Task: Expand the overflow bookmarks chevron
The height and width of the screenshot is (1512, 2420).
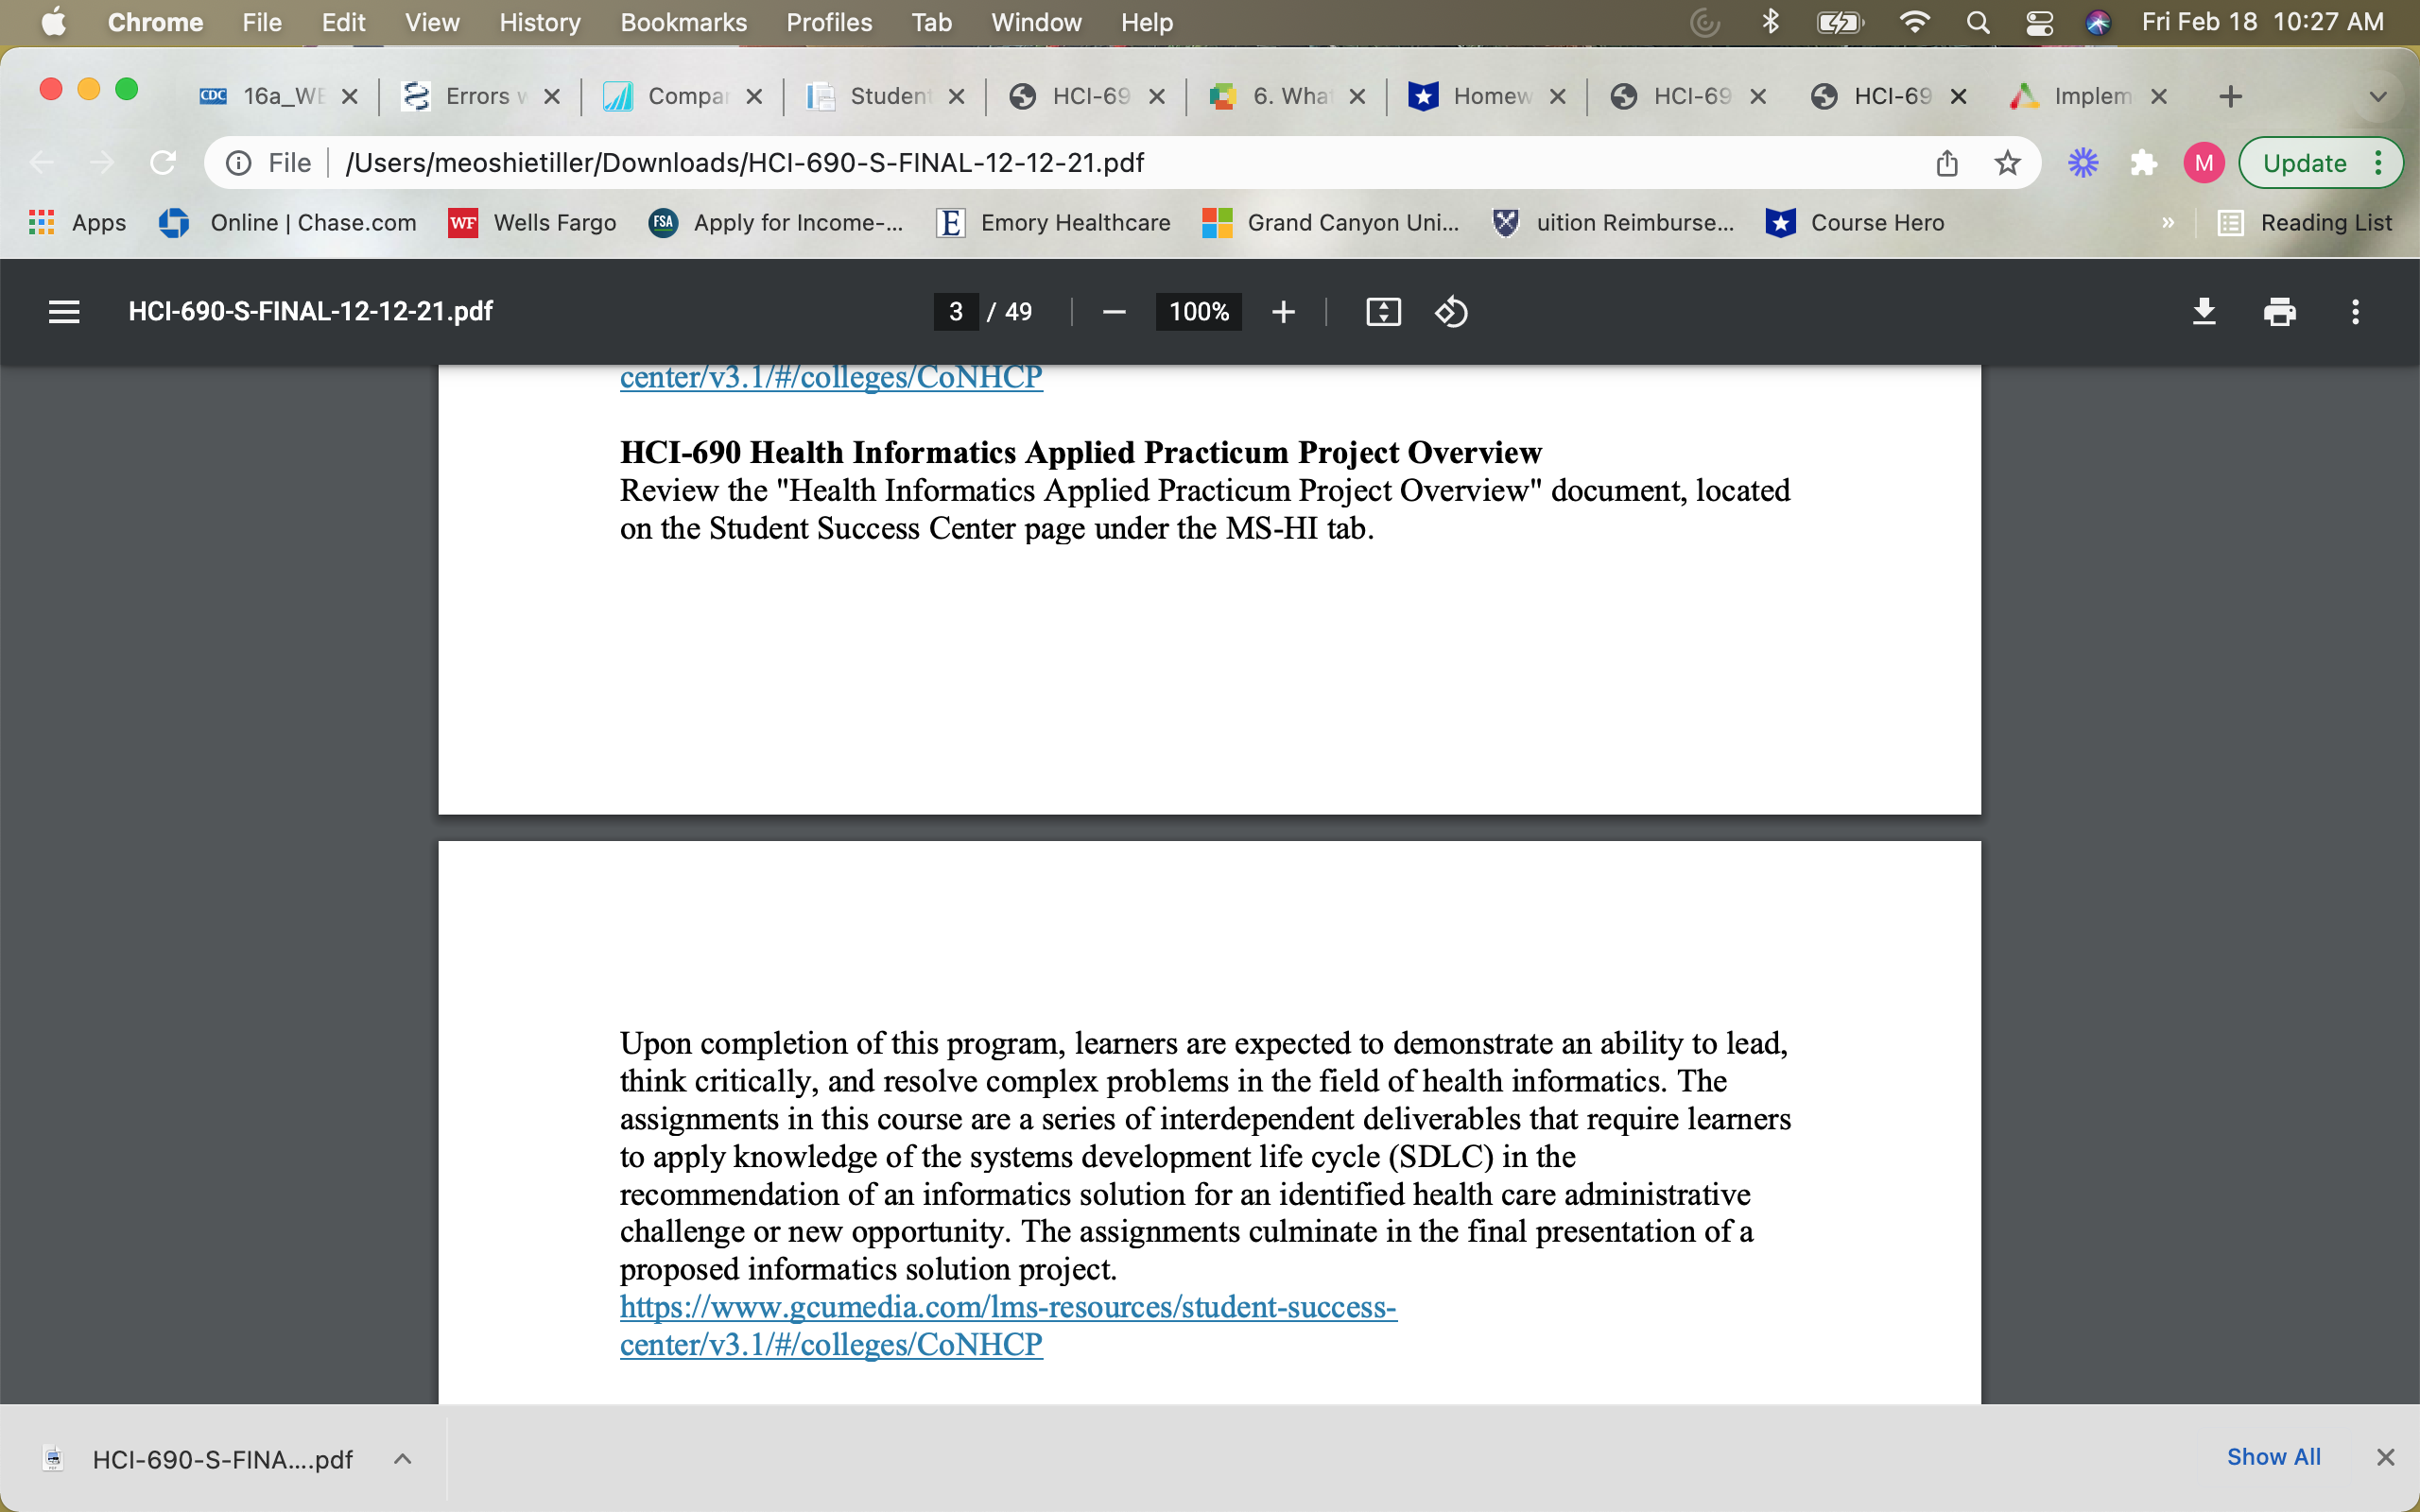Action: pyautogui.click(x=2167, y=223)
